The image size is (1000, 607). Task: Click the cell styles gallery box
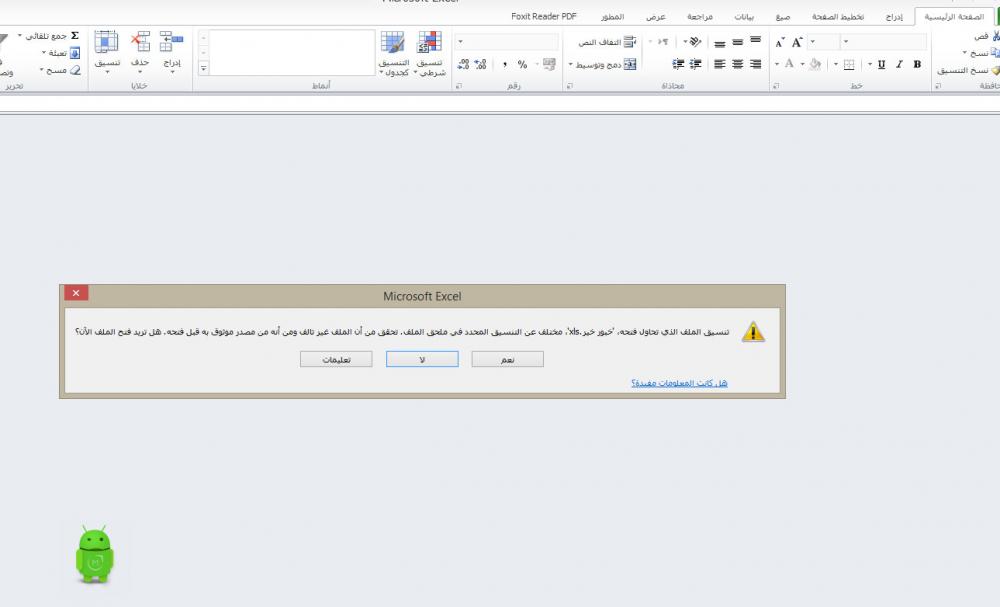(x=292, y=52)
